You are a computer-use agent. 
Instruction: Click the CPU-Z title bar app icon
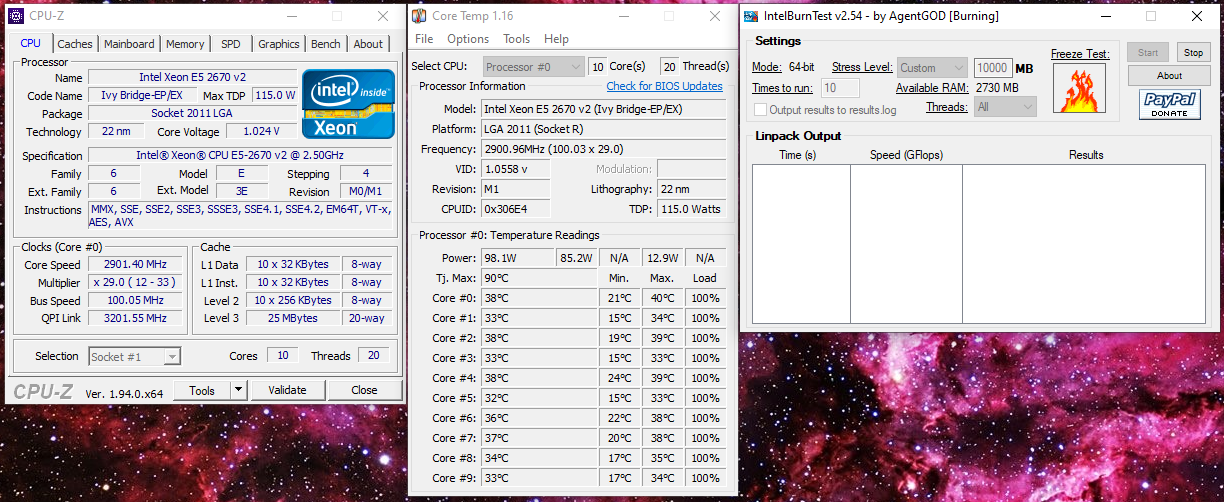click(x=16, y=16)
